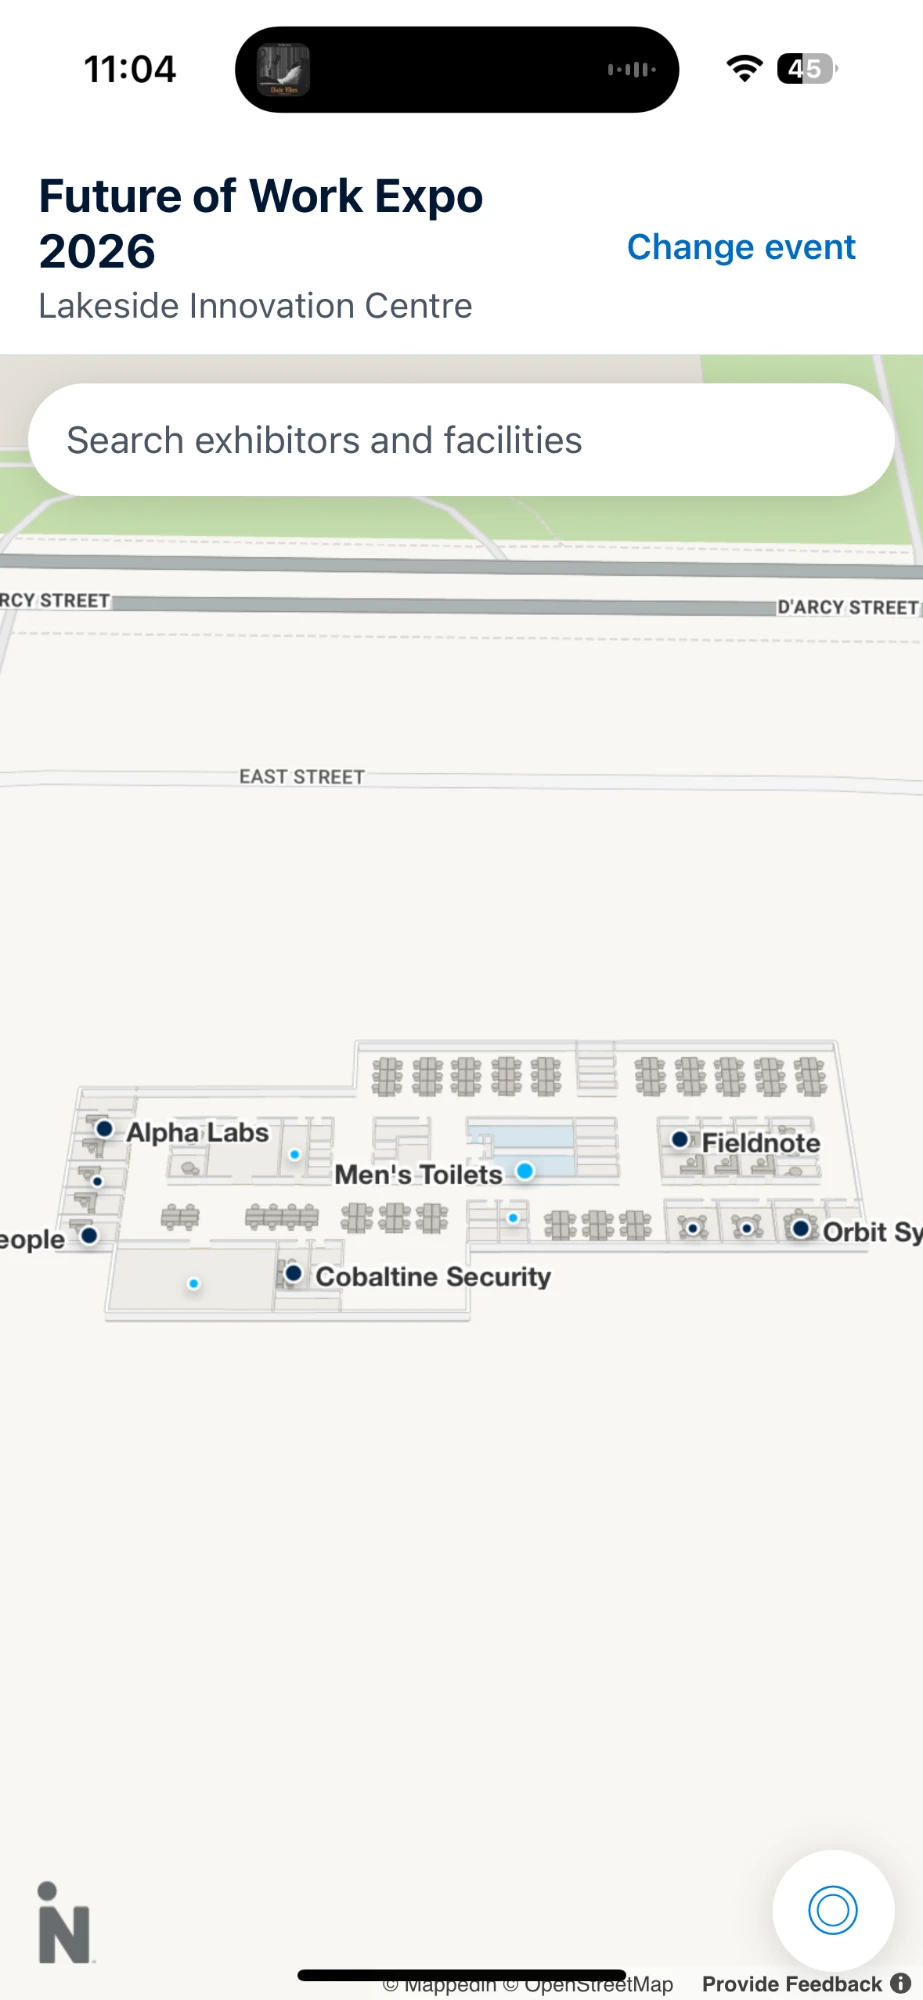The image size is (923, 2000).
Task: Select the Fieldnote map marker
Action: click(x=680, y=1139)
